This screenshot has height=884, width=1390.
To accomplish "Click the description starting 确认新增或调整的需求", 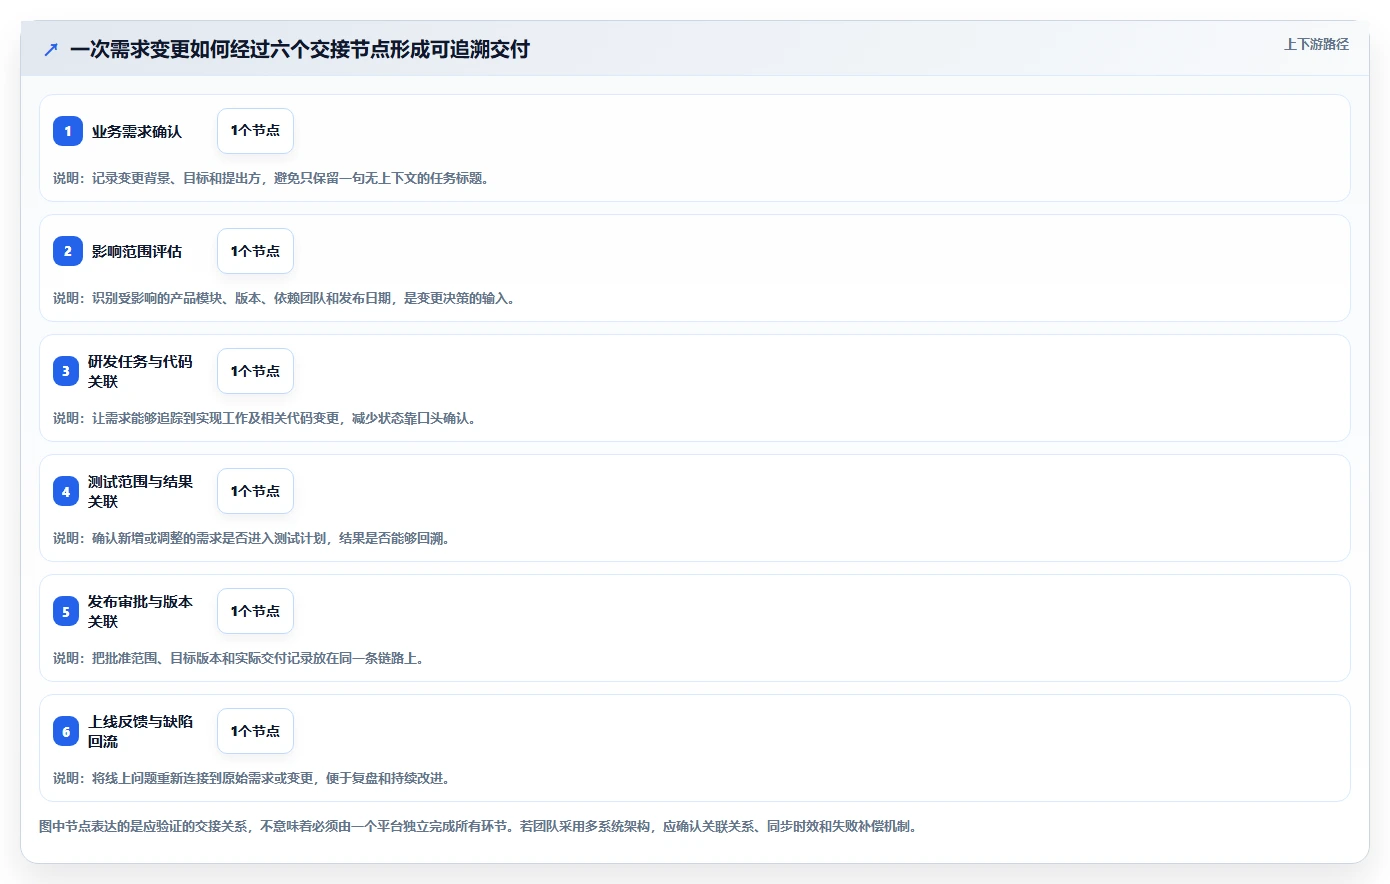I will click(x=252, y=538).
